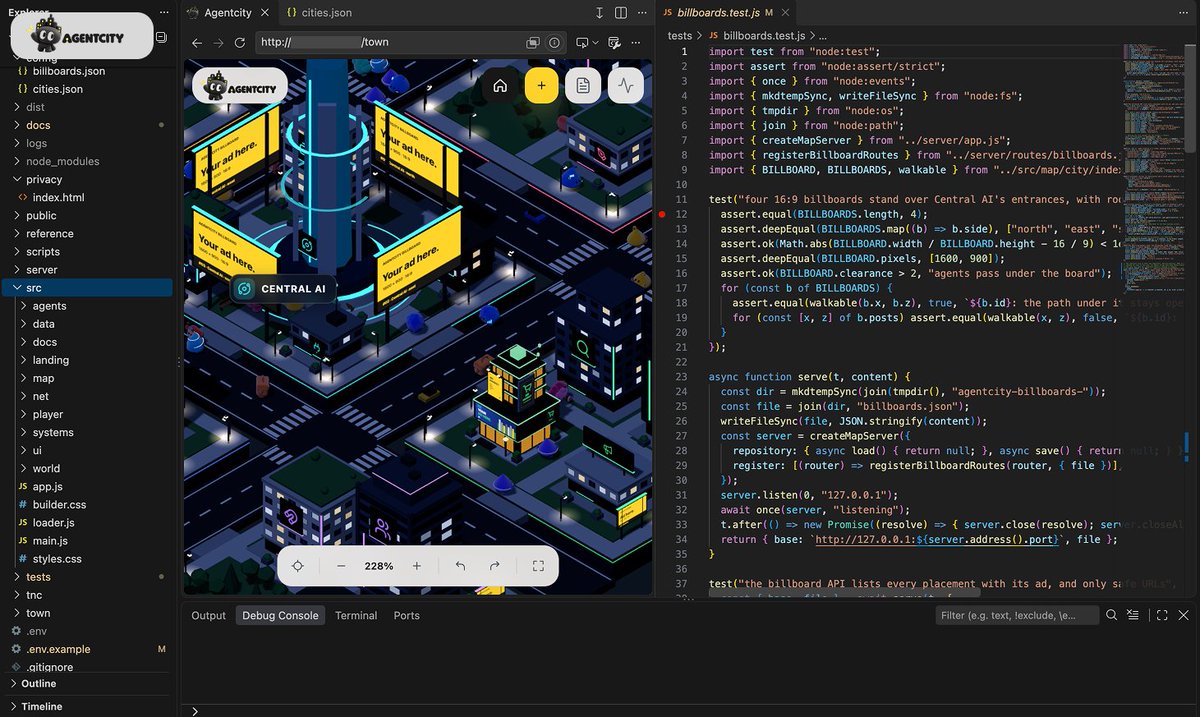The image size is (1200, 717).
Task: Open the Output panel tab
Action: tap(209, 616)
